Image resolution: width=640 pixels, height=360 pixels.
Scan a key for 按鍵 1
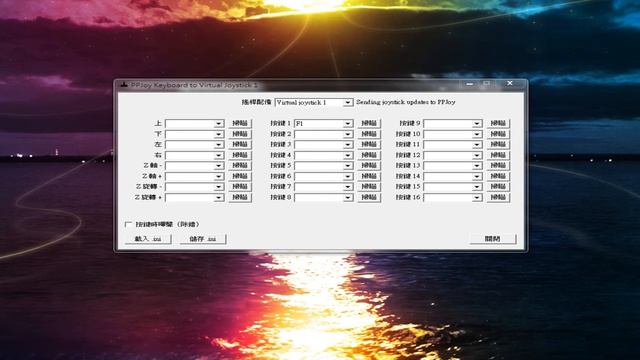point(369,123)
